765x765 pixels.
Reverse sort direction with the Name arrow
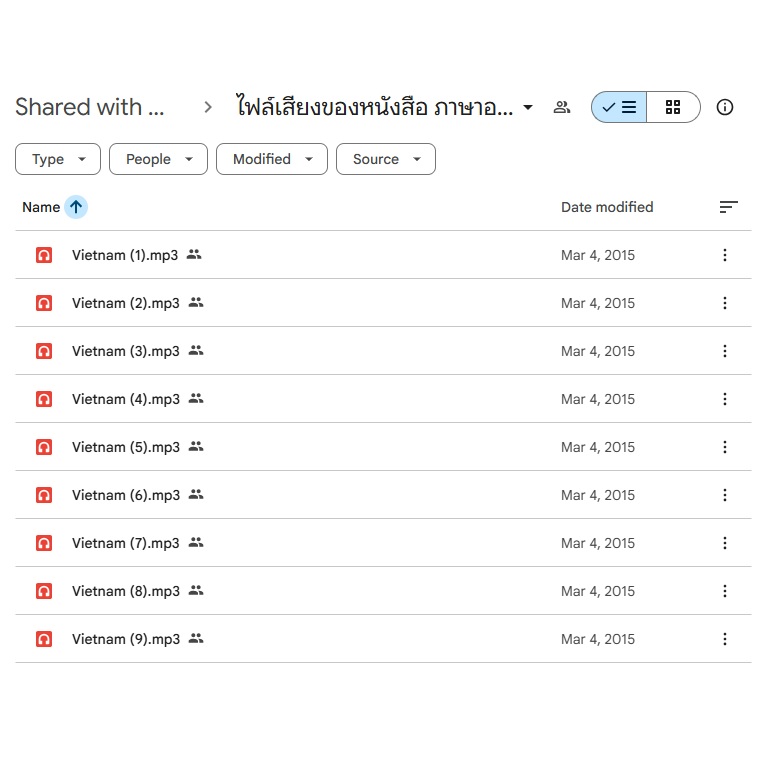tap(76, 207)
